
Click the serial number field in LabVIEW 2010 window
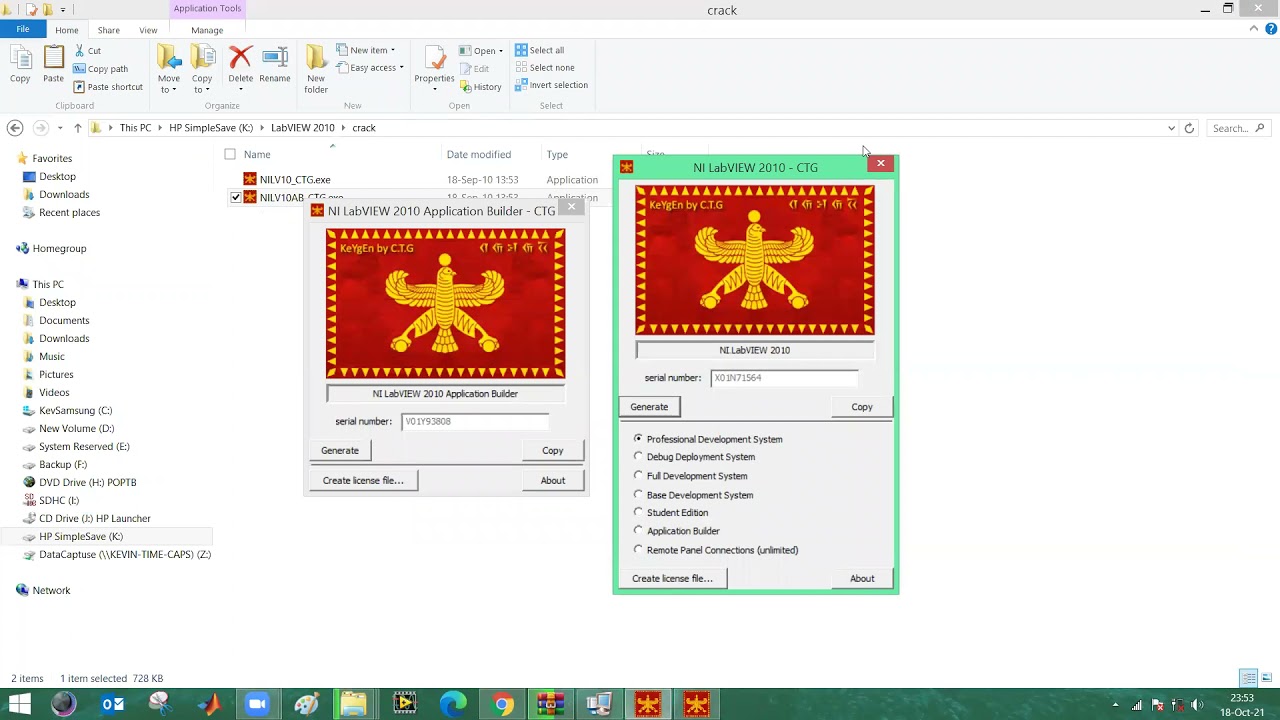[x=784, y=378]
